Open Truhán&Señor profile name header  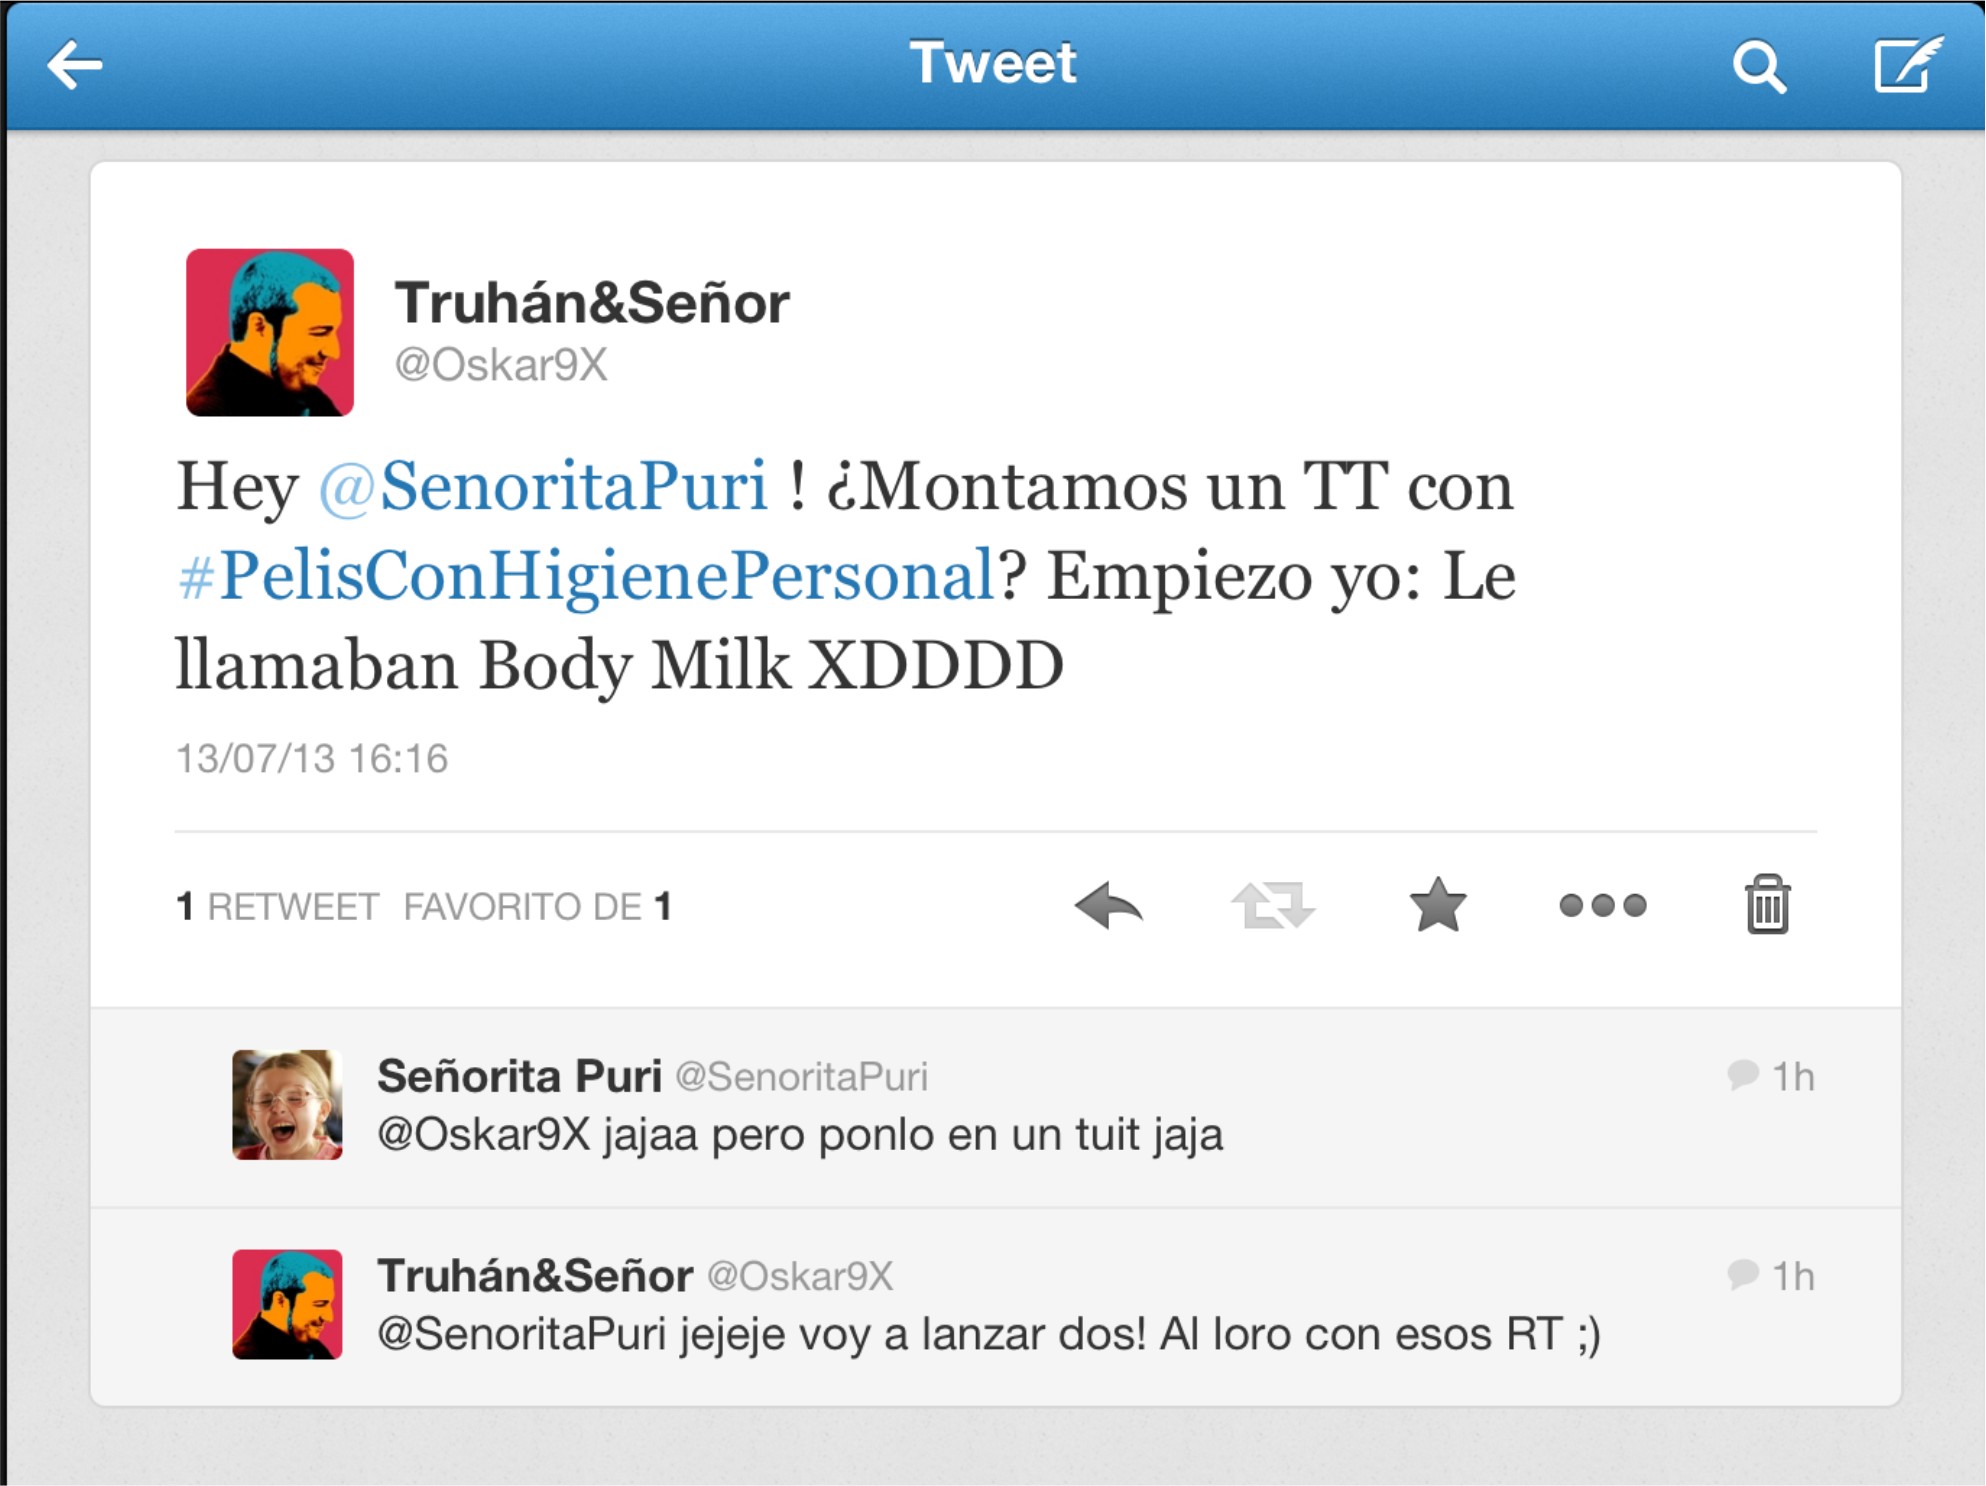(592, 303)
